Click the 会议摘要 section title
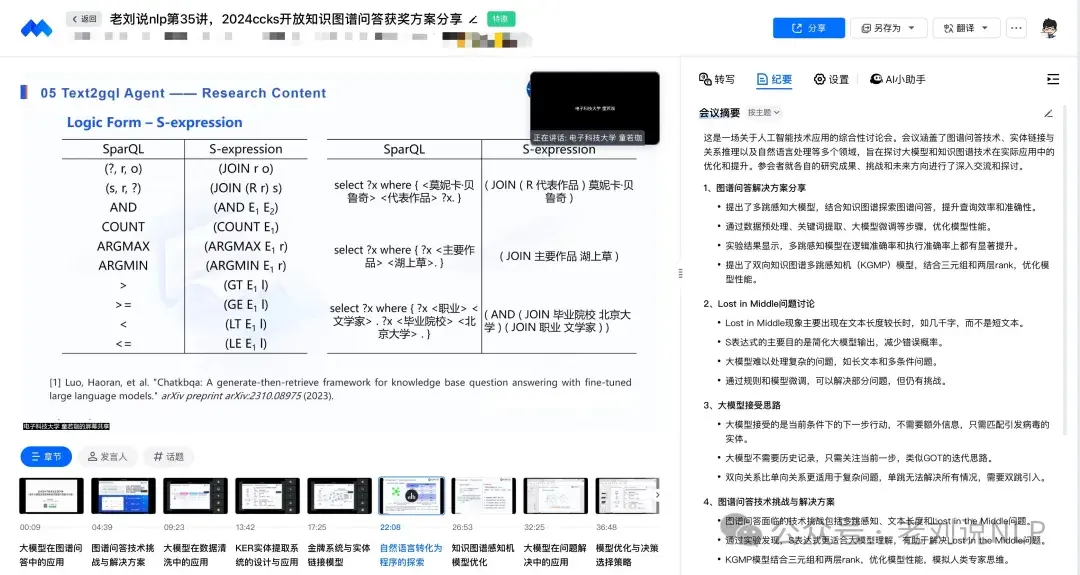1080x575 pixels. [x=719, y=112]
